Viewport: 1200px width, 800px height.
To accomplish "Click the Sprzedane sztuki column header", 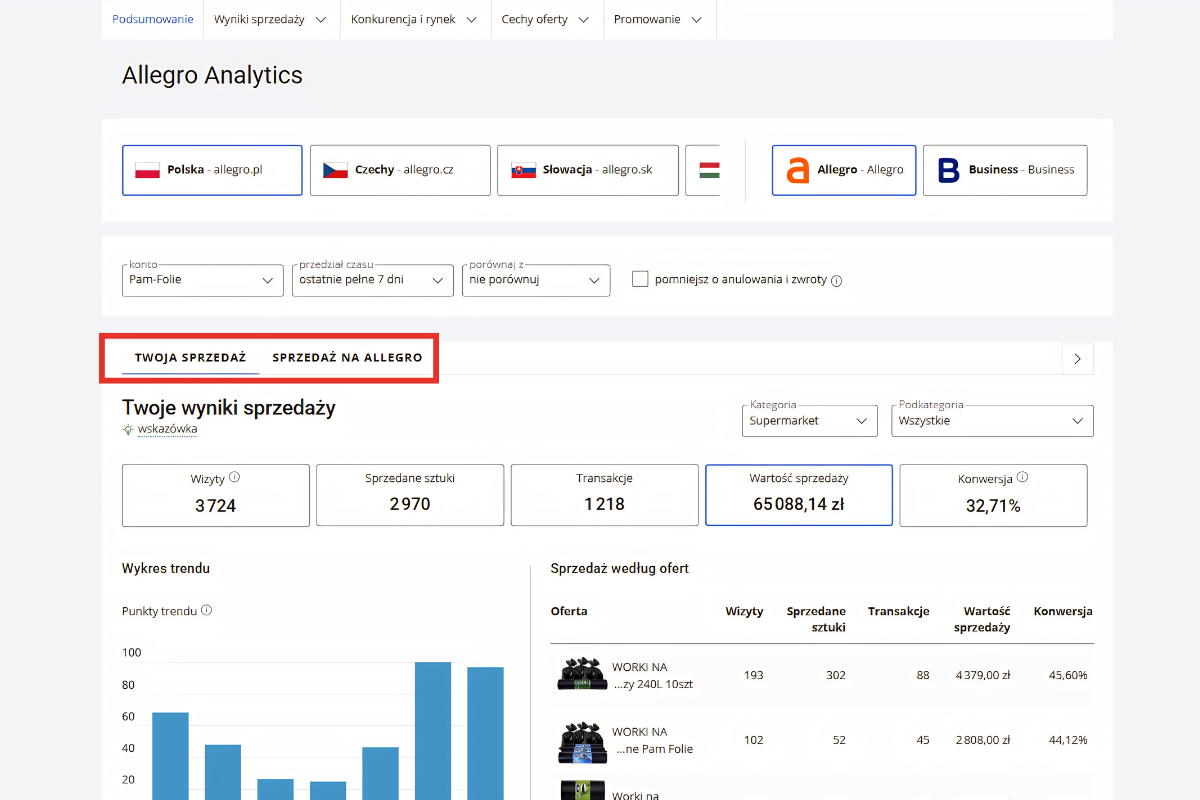I will (x=816, y=619).
